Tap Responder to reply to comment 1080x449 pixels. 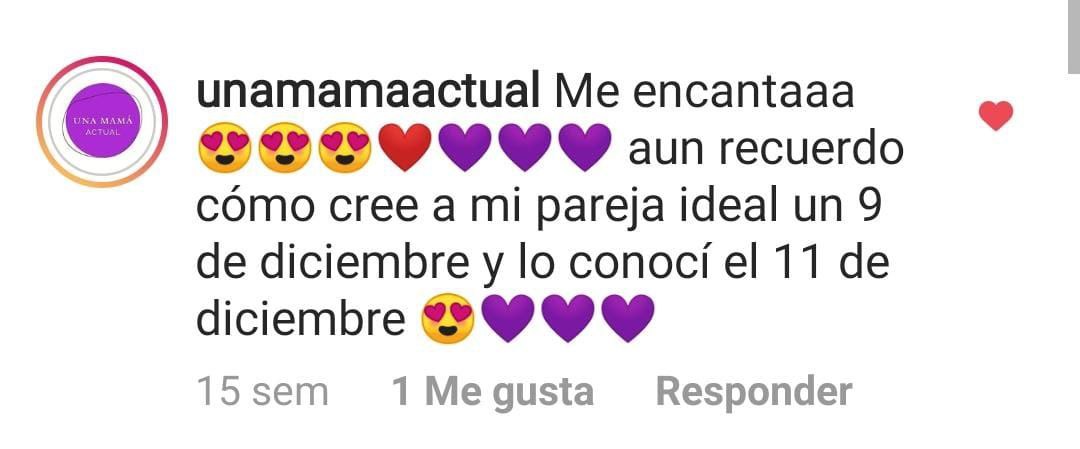click(x=754, y=392)
